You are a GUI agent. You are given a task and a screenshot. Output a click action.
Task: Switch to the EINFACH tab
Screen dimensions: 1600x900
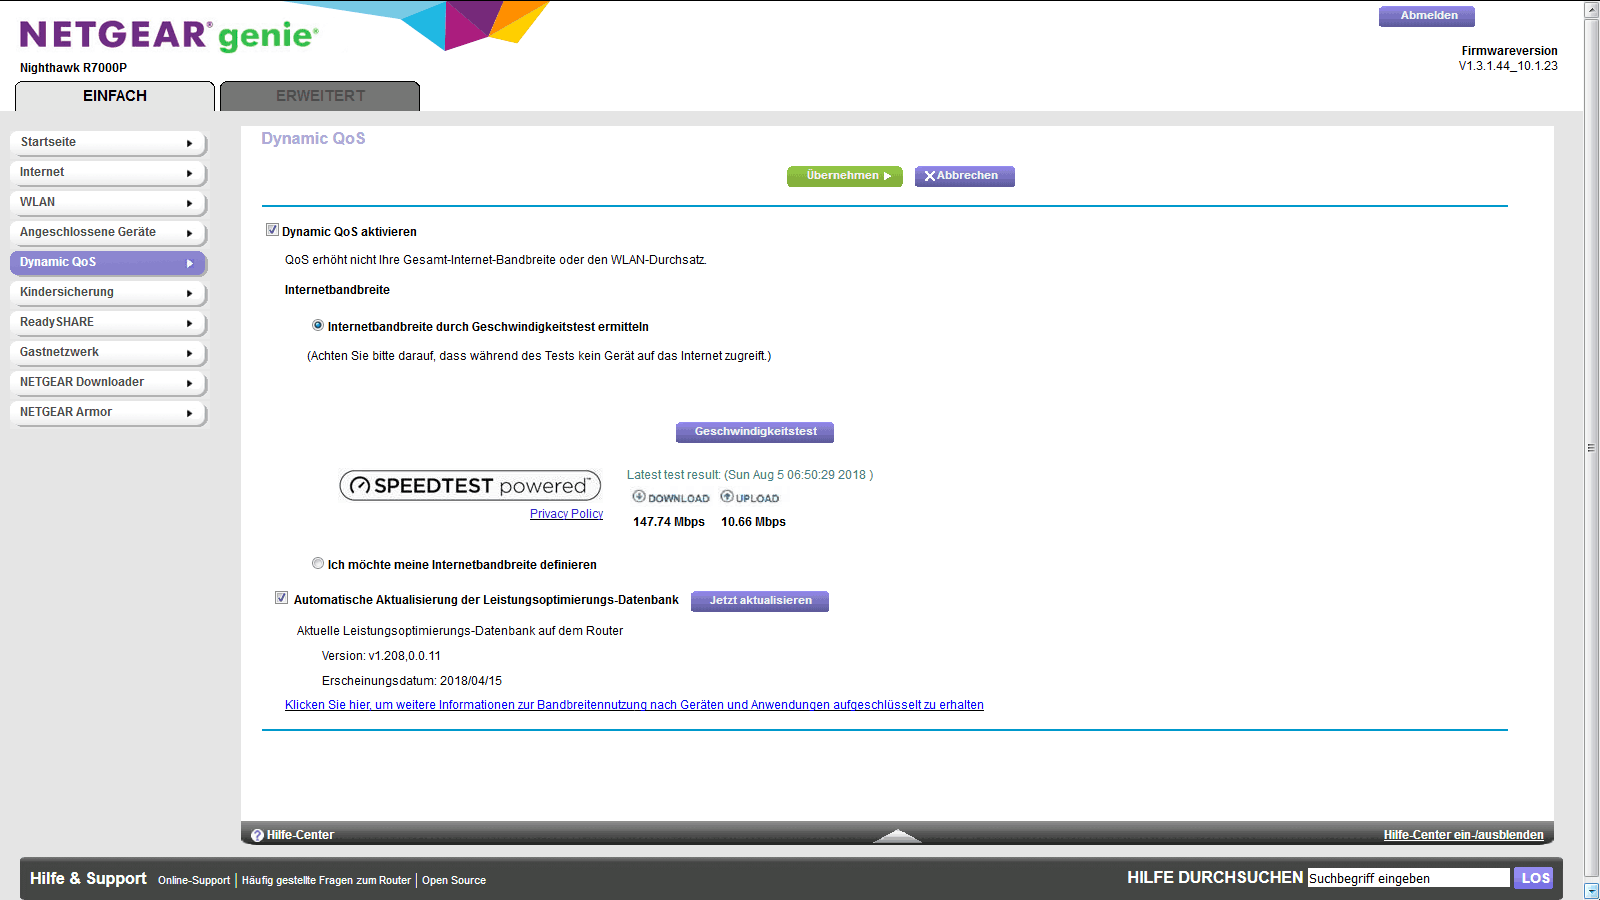tap(115, 96)
